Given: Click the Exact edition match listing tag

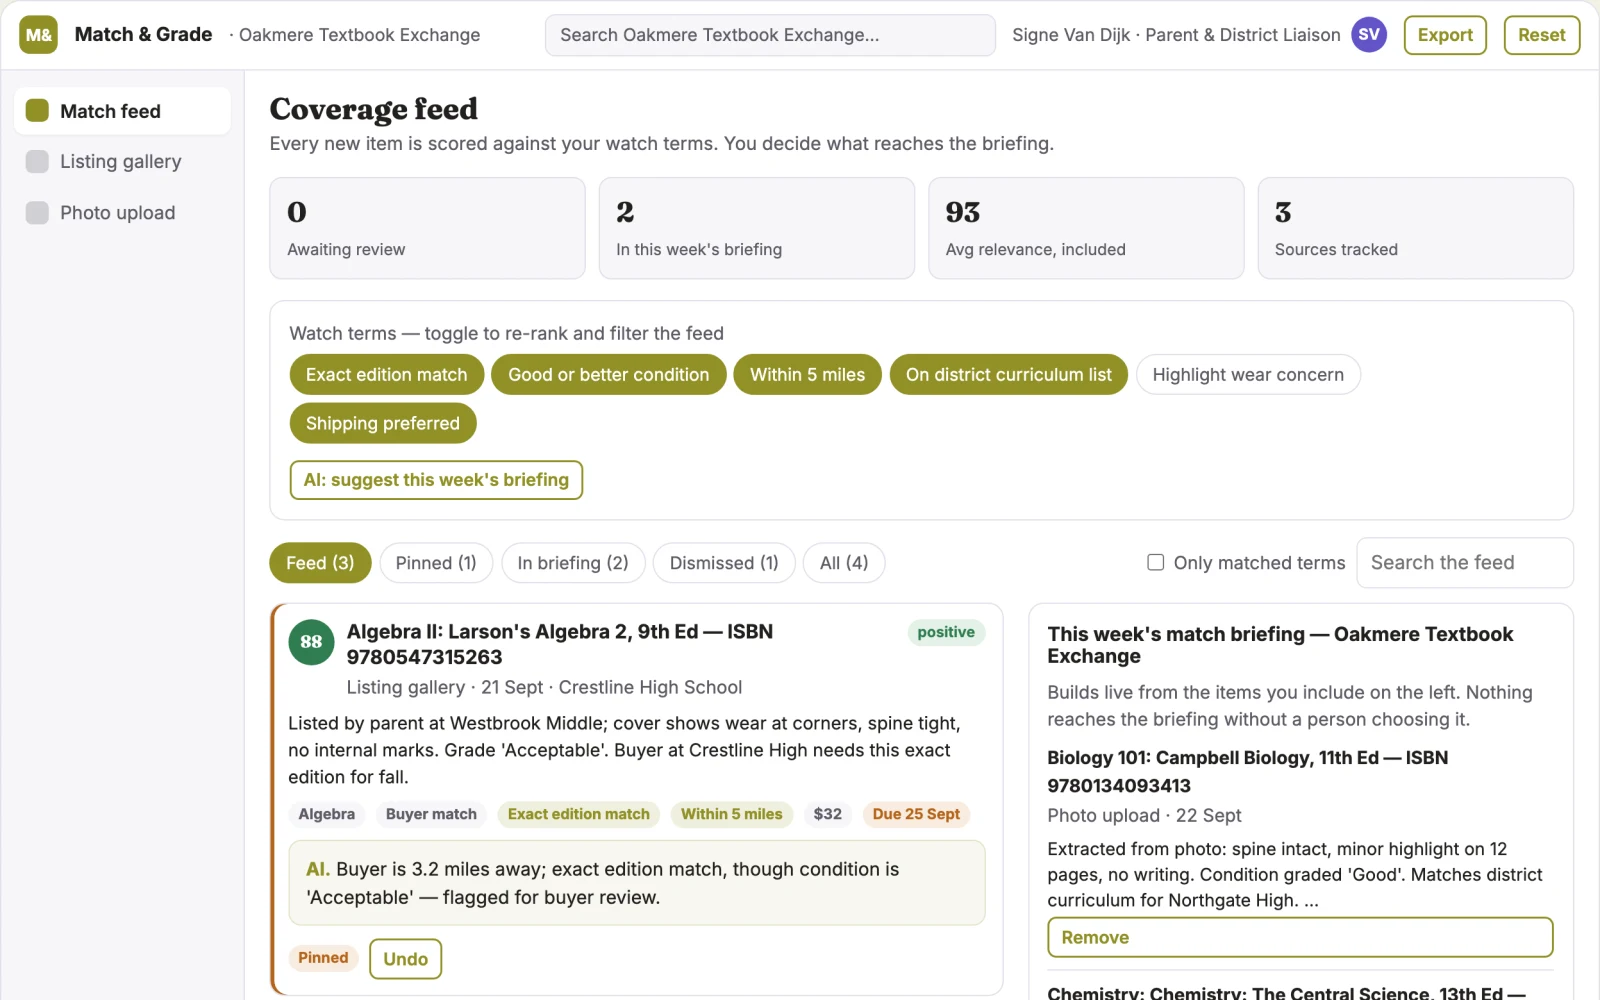Looking at the screenshot, I should point(578,814).
